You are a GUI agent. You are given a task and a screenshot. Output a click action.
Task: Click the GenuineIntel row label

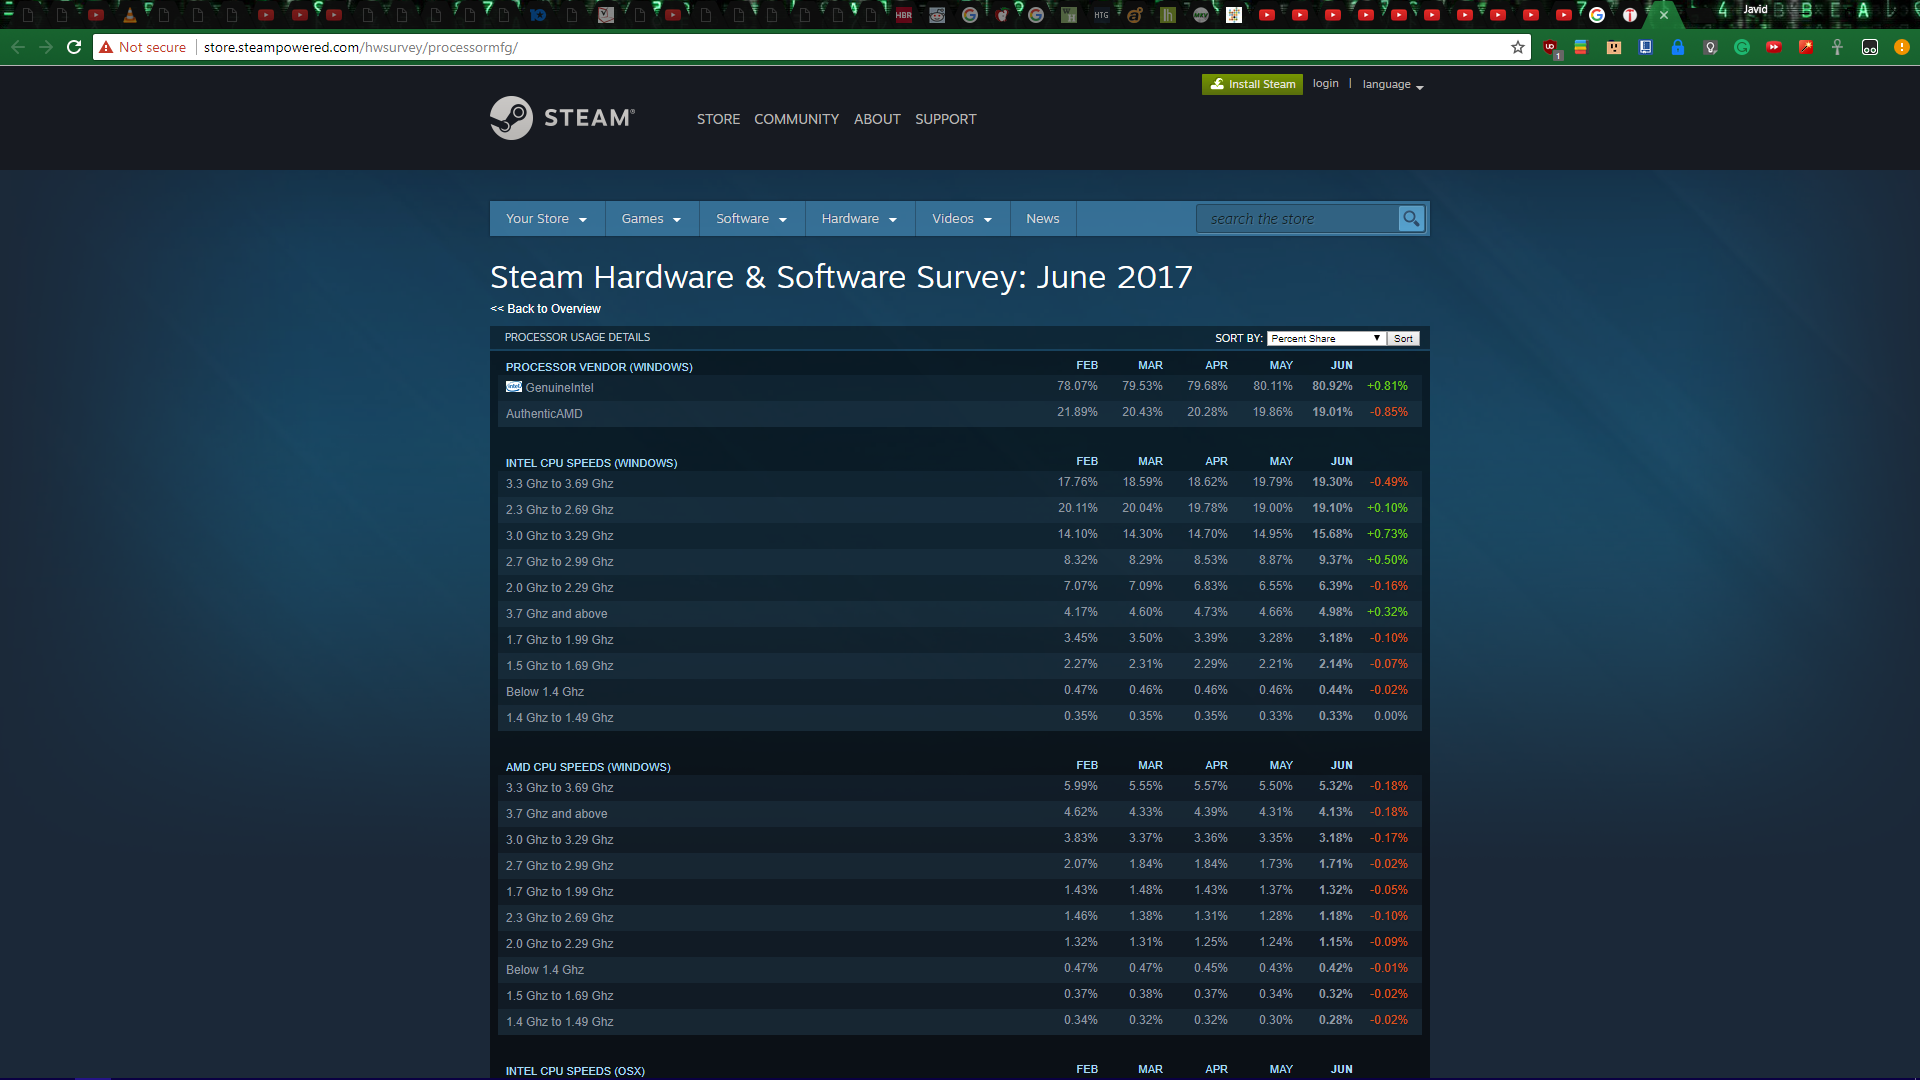pos(560,388)
